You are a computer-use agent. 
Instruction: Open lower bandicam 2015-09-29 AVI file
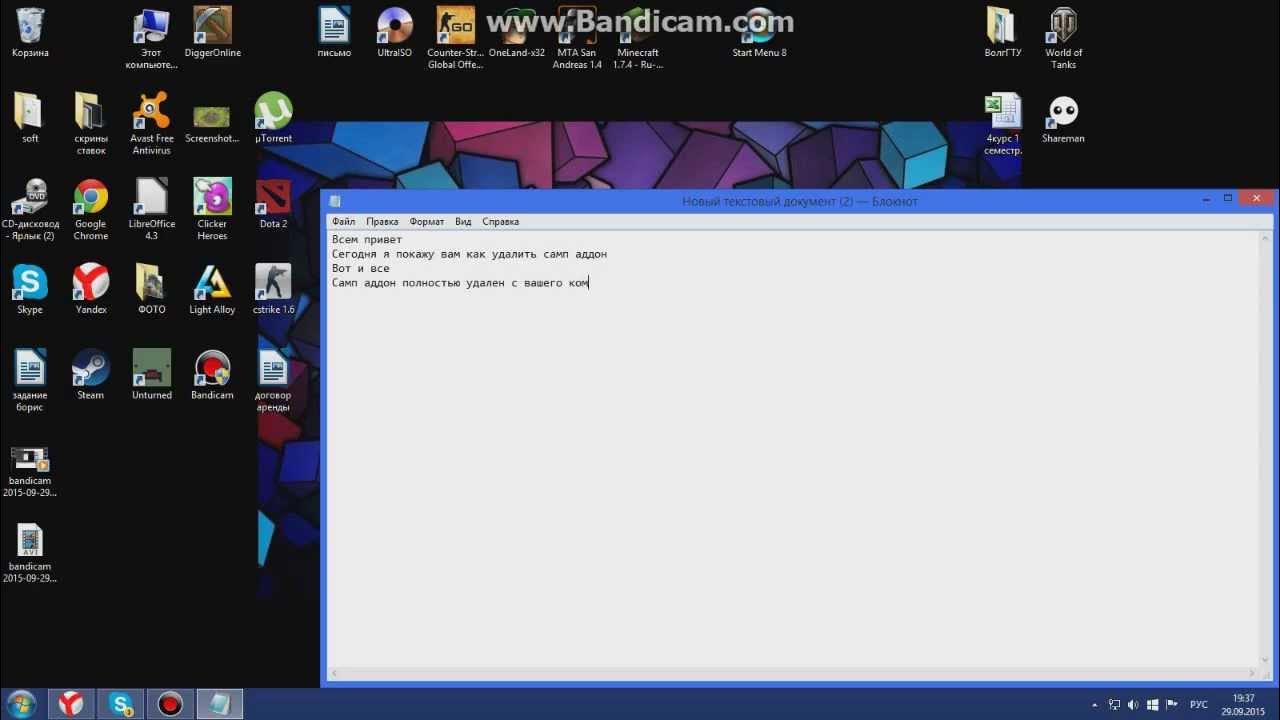30,555
